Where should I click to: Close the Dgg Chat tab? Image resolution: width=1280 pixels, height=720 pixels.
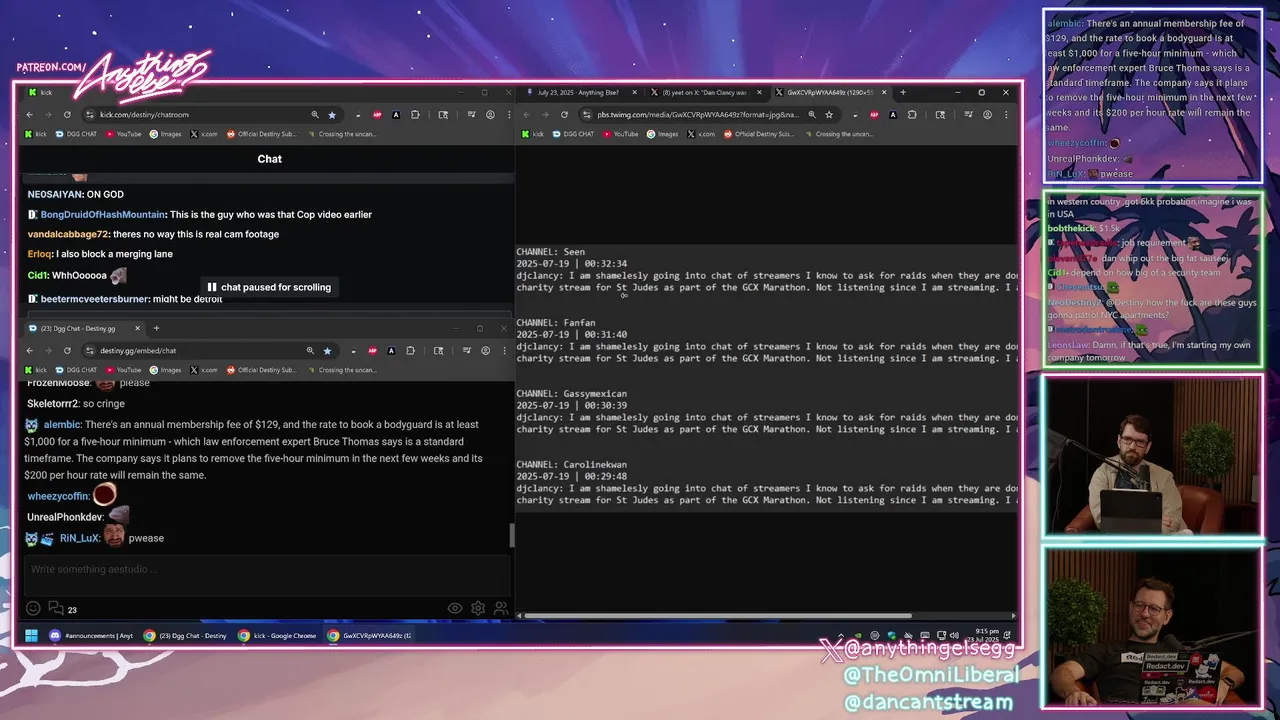pyautogui.click(x=138, y=328)
